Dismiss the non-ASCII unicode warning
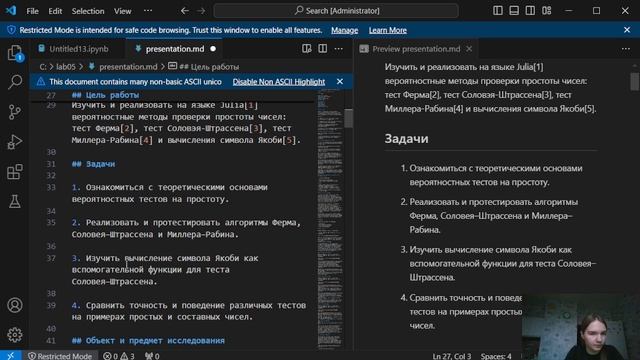The image size is (640, 360). [x=340, y=82]
